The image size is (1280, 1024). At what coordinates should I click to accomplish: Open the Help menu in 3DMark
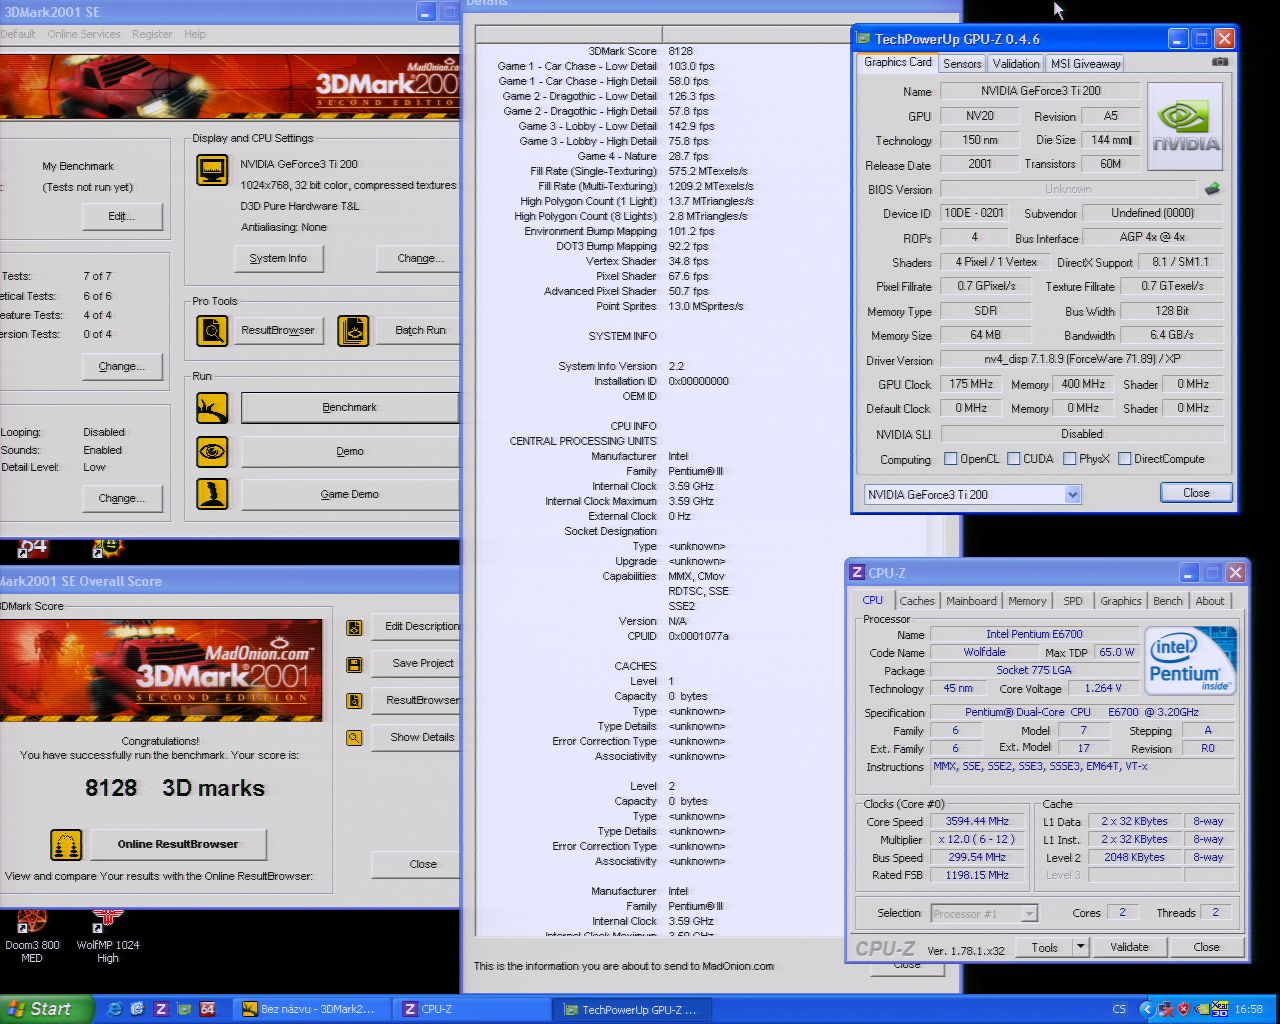[x=195, y=34]
